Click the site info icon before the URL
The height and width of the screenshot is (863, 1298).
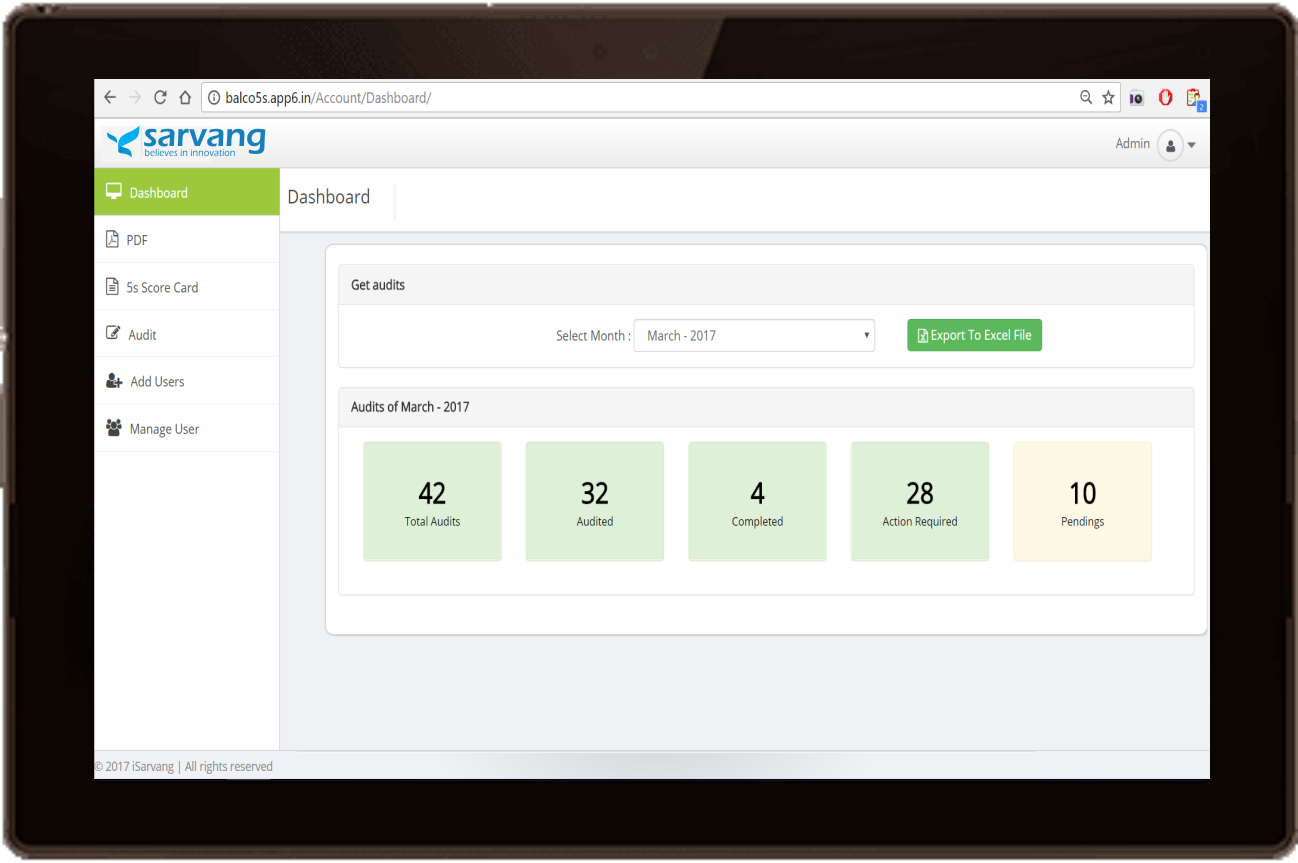pyautogui.click(x=216, y=97)
